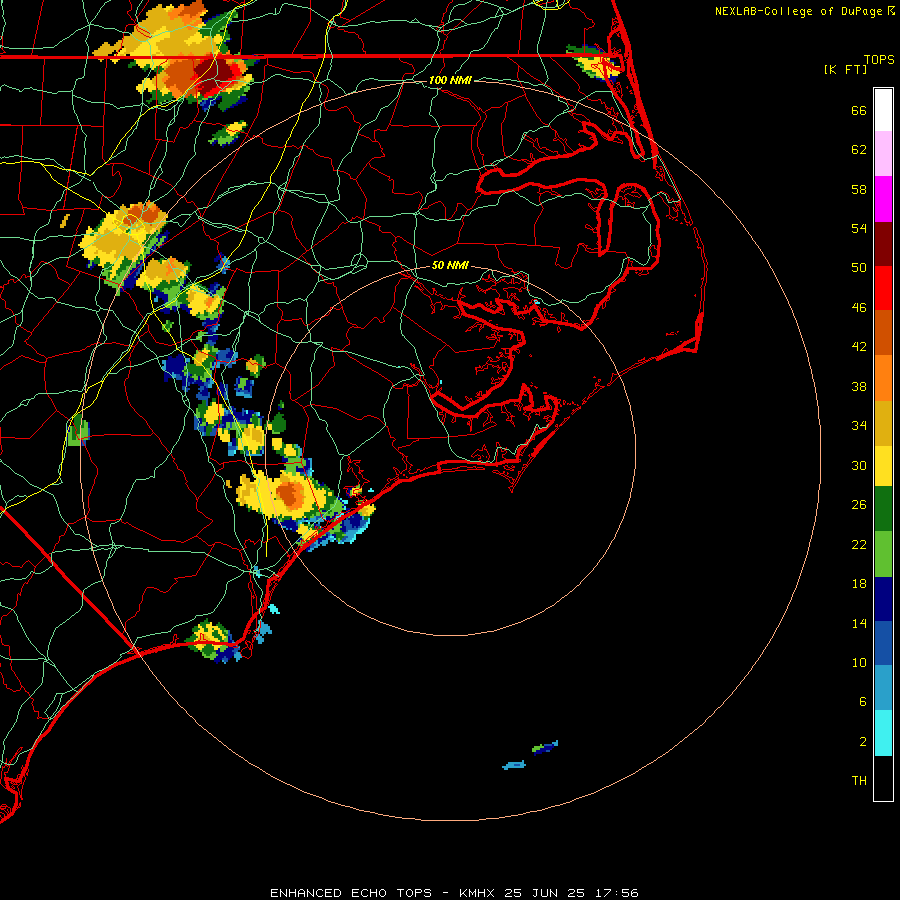Image resolution: width=900 pixels, height=900 pixels.
Task: Click the bright red swatch near 50 kft
Action: (883, 288)
